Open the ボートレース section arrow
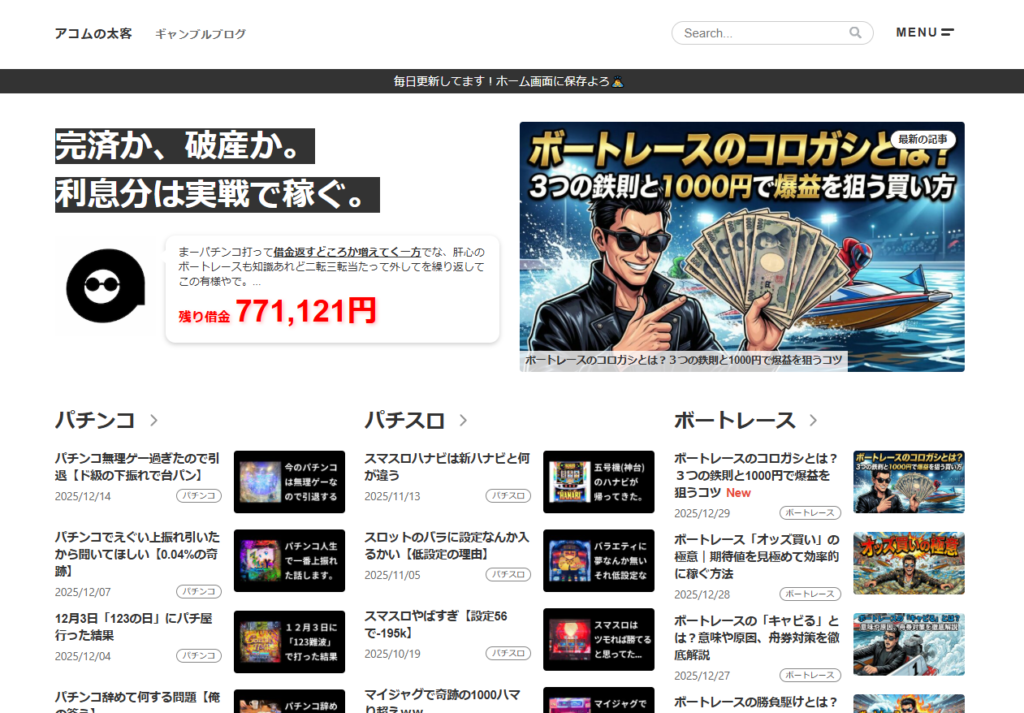This screenshot has width=1024, height=713. (x=812, y=421)
